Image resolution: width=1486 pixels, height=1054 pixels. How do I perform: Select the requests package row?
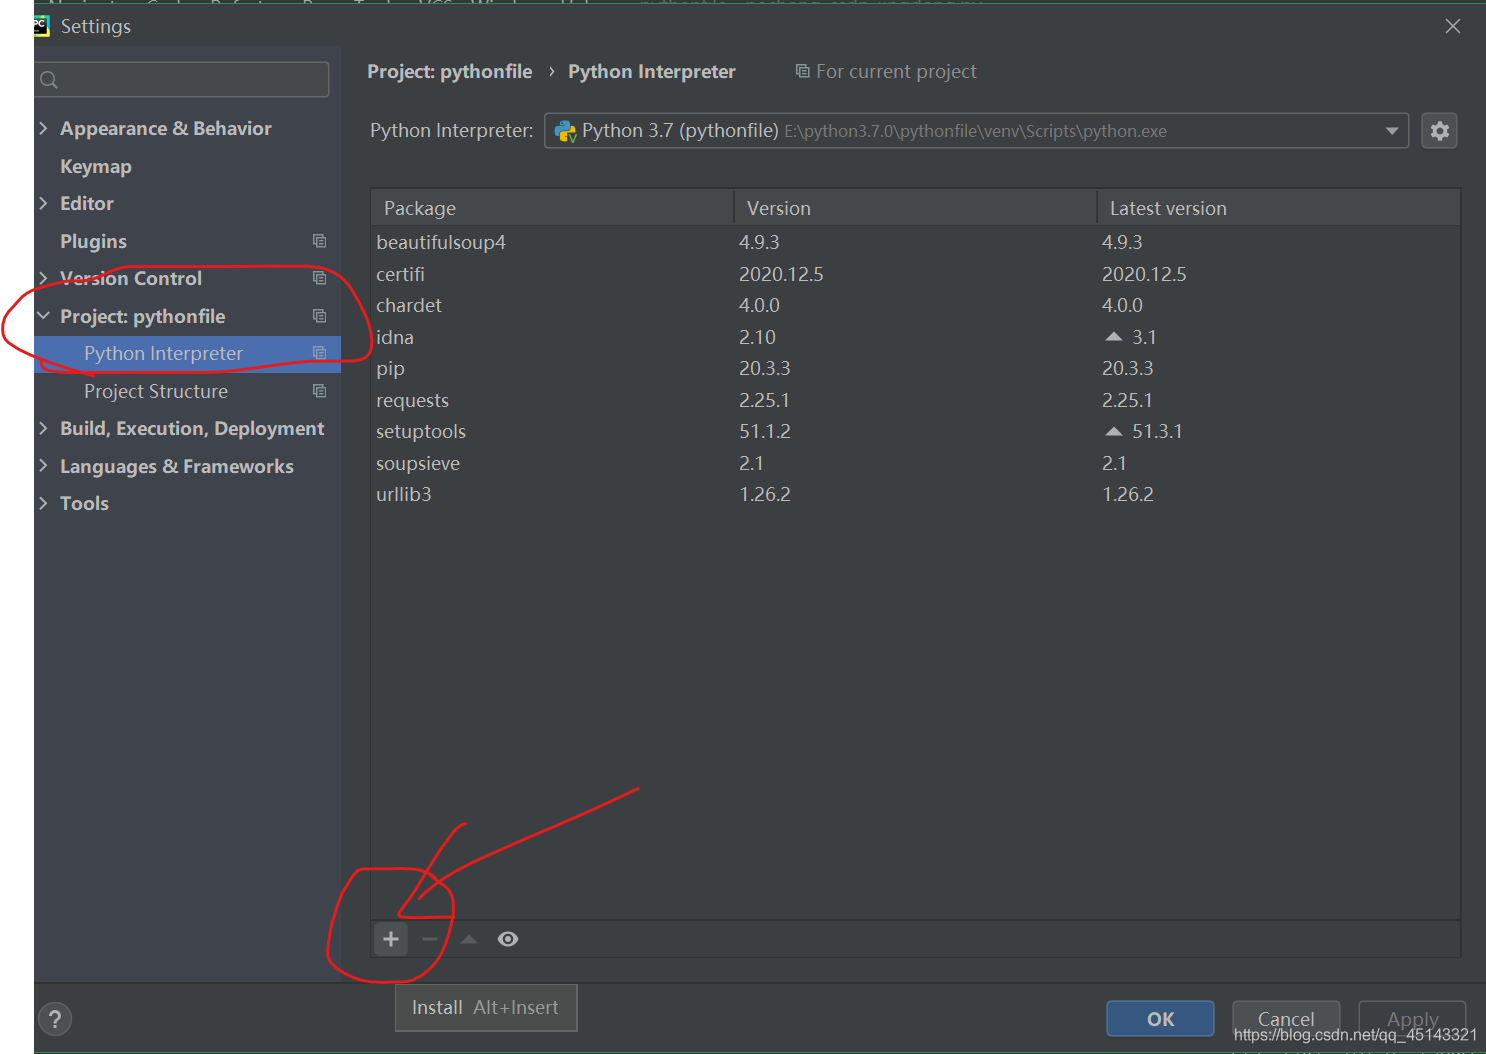[915, 400]
